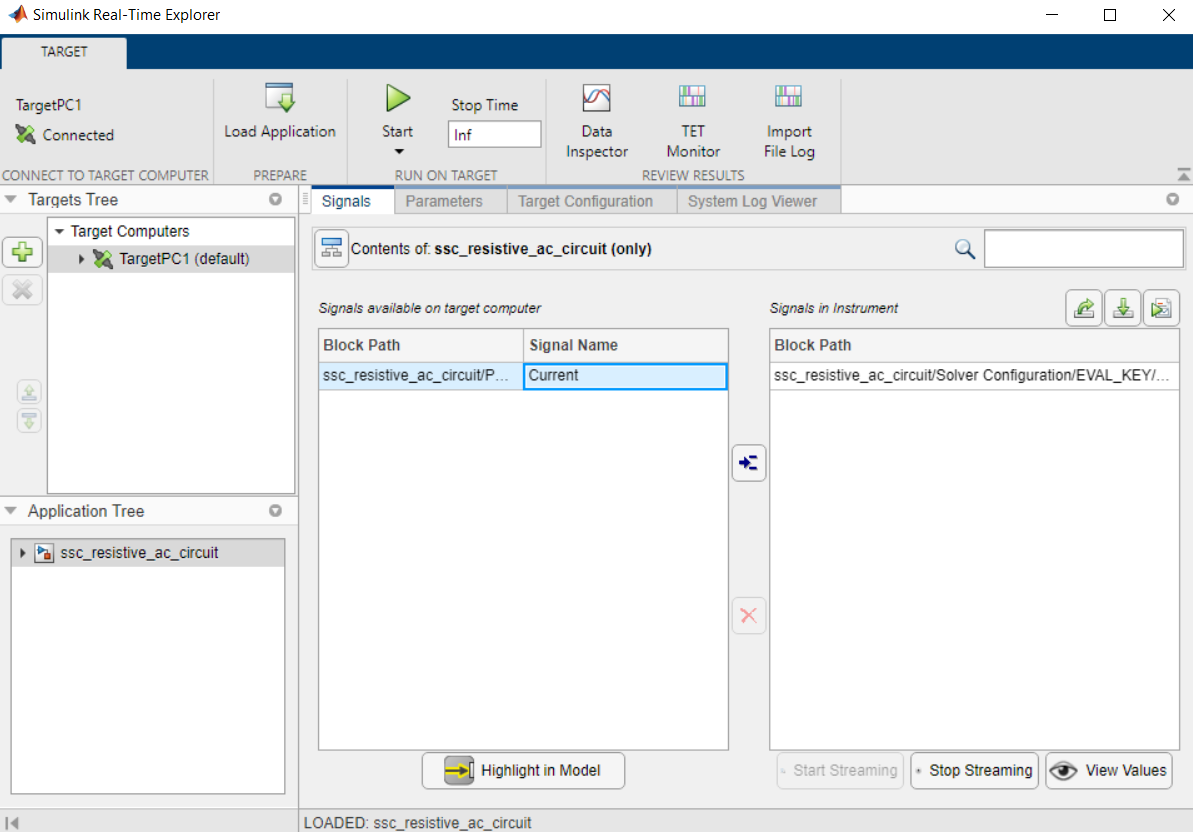Viewport: 1193px width, 832px height.
Task: Add selected signal to instrument with arrow button
Action: [748, 462]
